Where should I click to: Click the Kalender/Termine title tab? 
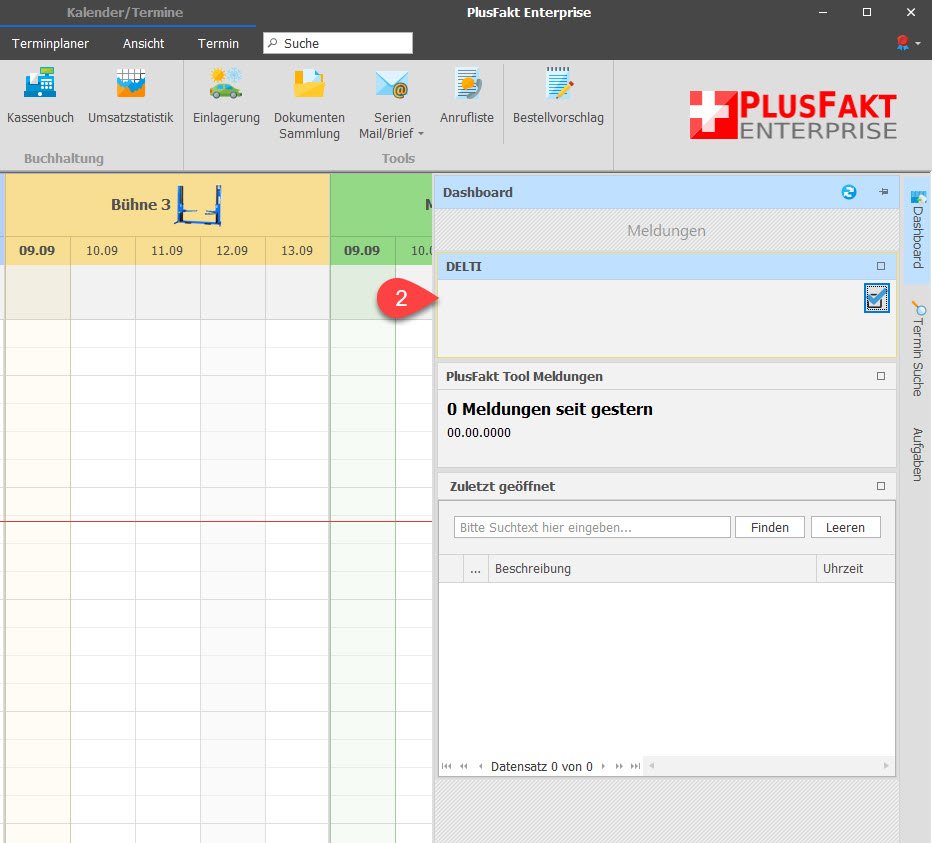(125, 12)
